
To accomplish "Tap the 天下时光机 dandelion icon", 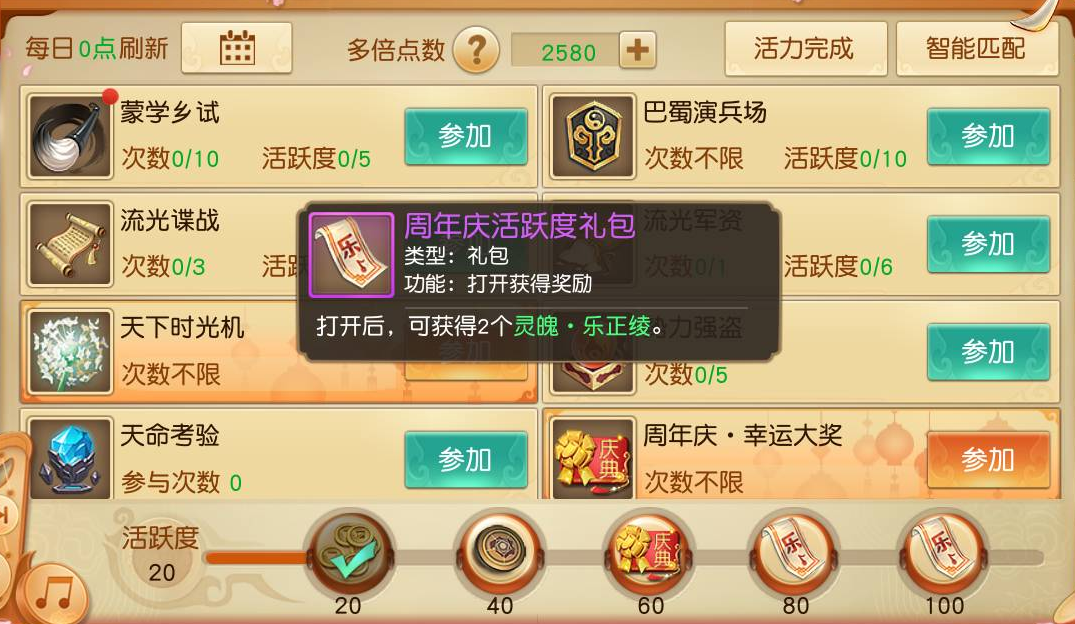I will [70, 352].
